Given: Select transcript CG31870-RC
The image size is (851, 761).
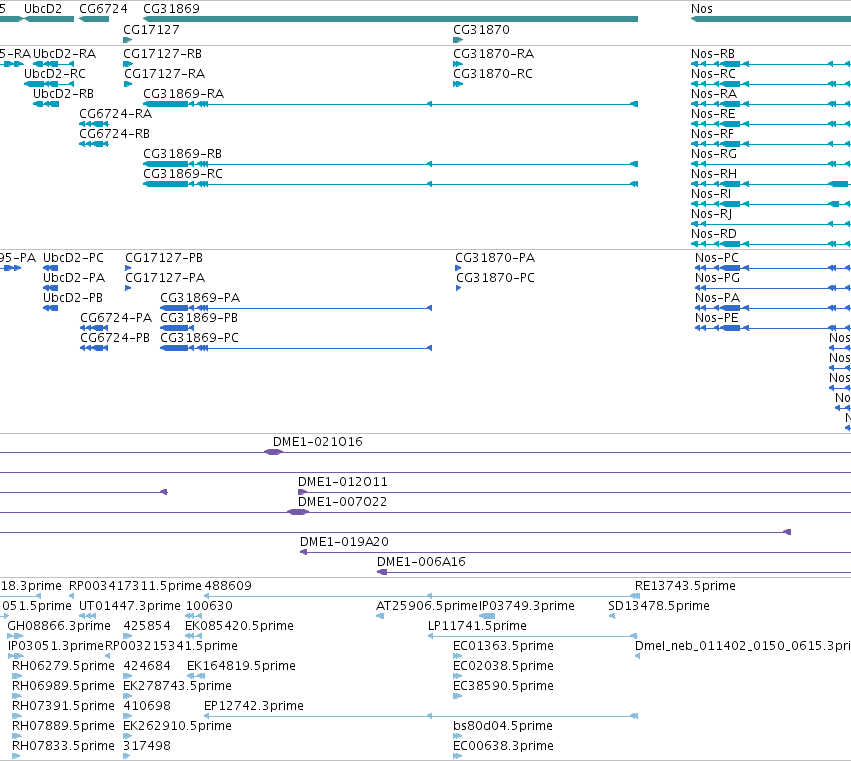Looking at the screenshot, I should click(493, 74).
